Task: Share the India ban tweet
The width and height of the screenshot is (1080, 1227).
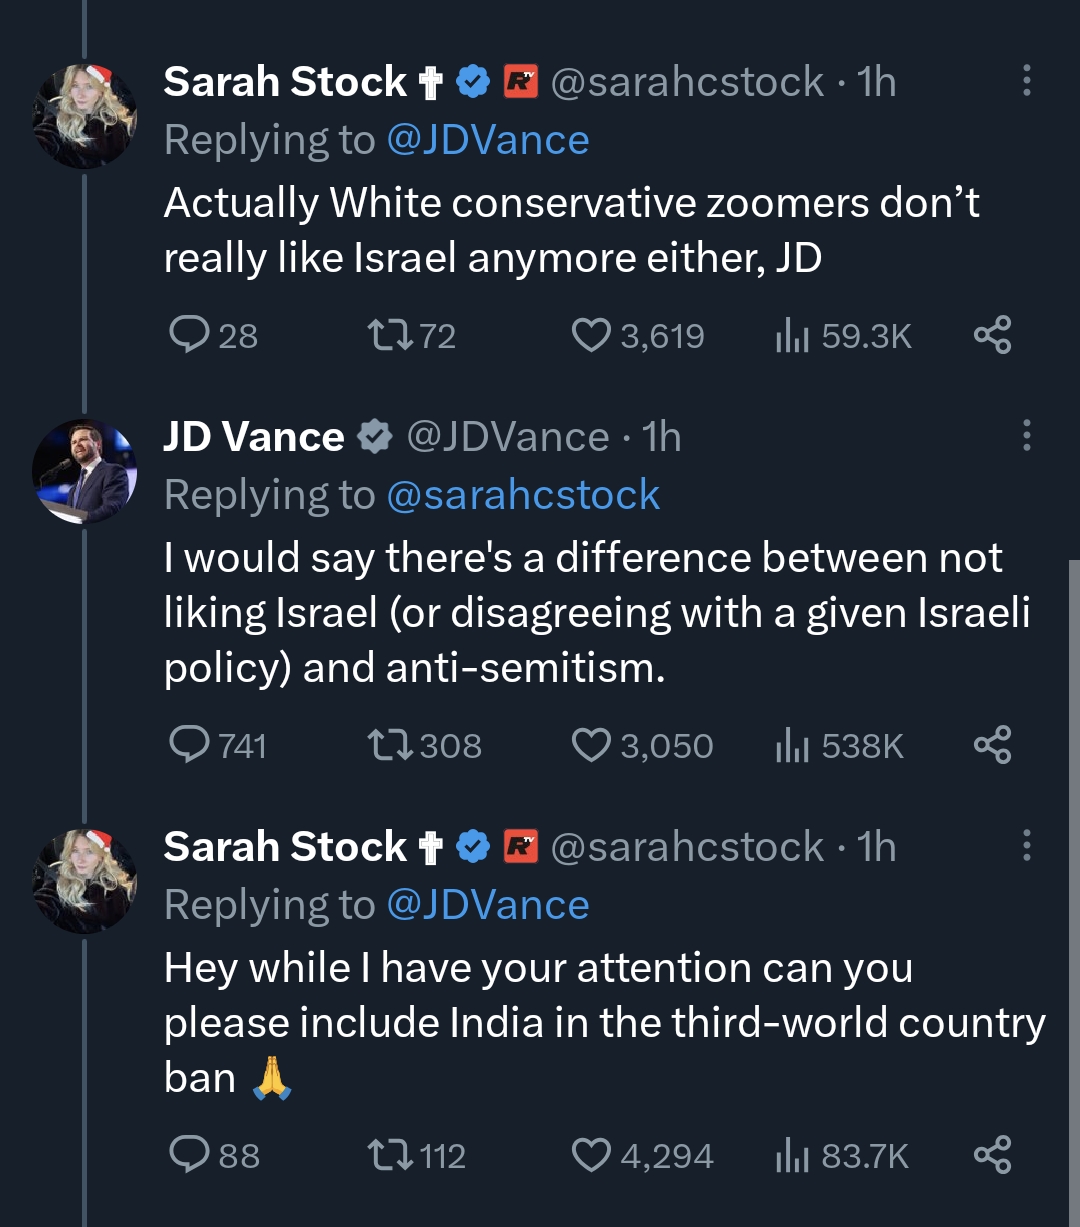Action: click(992, 1155)
